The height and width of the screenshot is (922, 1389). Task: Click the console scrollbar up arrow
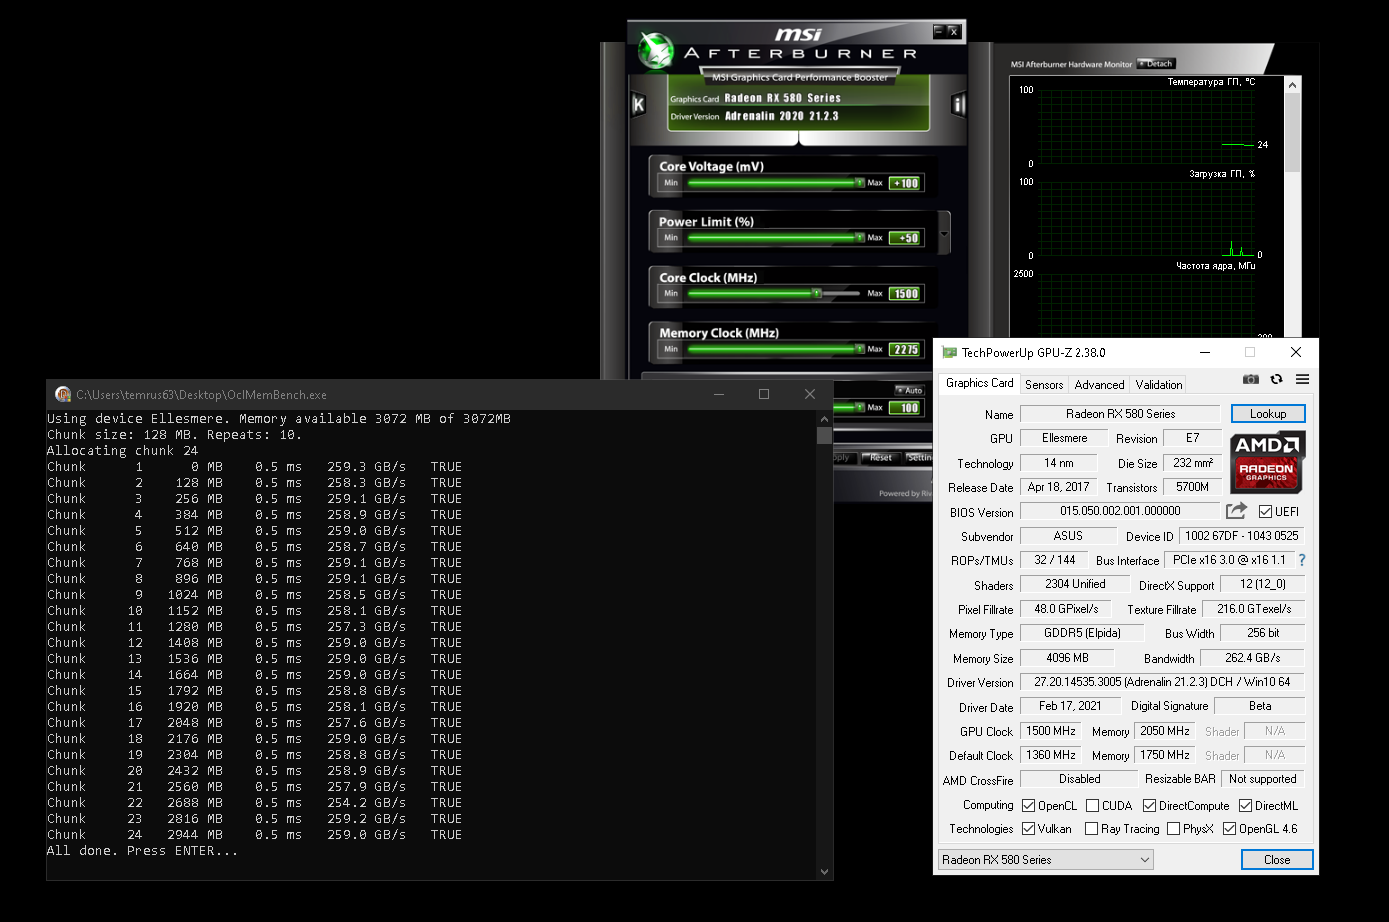point(824,418)
